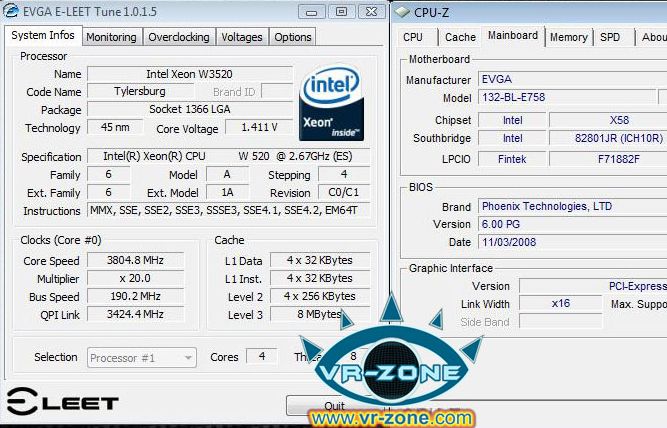Expand the Processor #1 selection dropdown
667x428 pixels.
tap(142, 358)
